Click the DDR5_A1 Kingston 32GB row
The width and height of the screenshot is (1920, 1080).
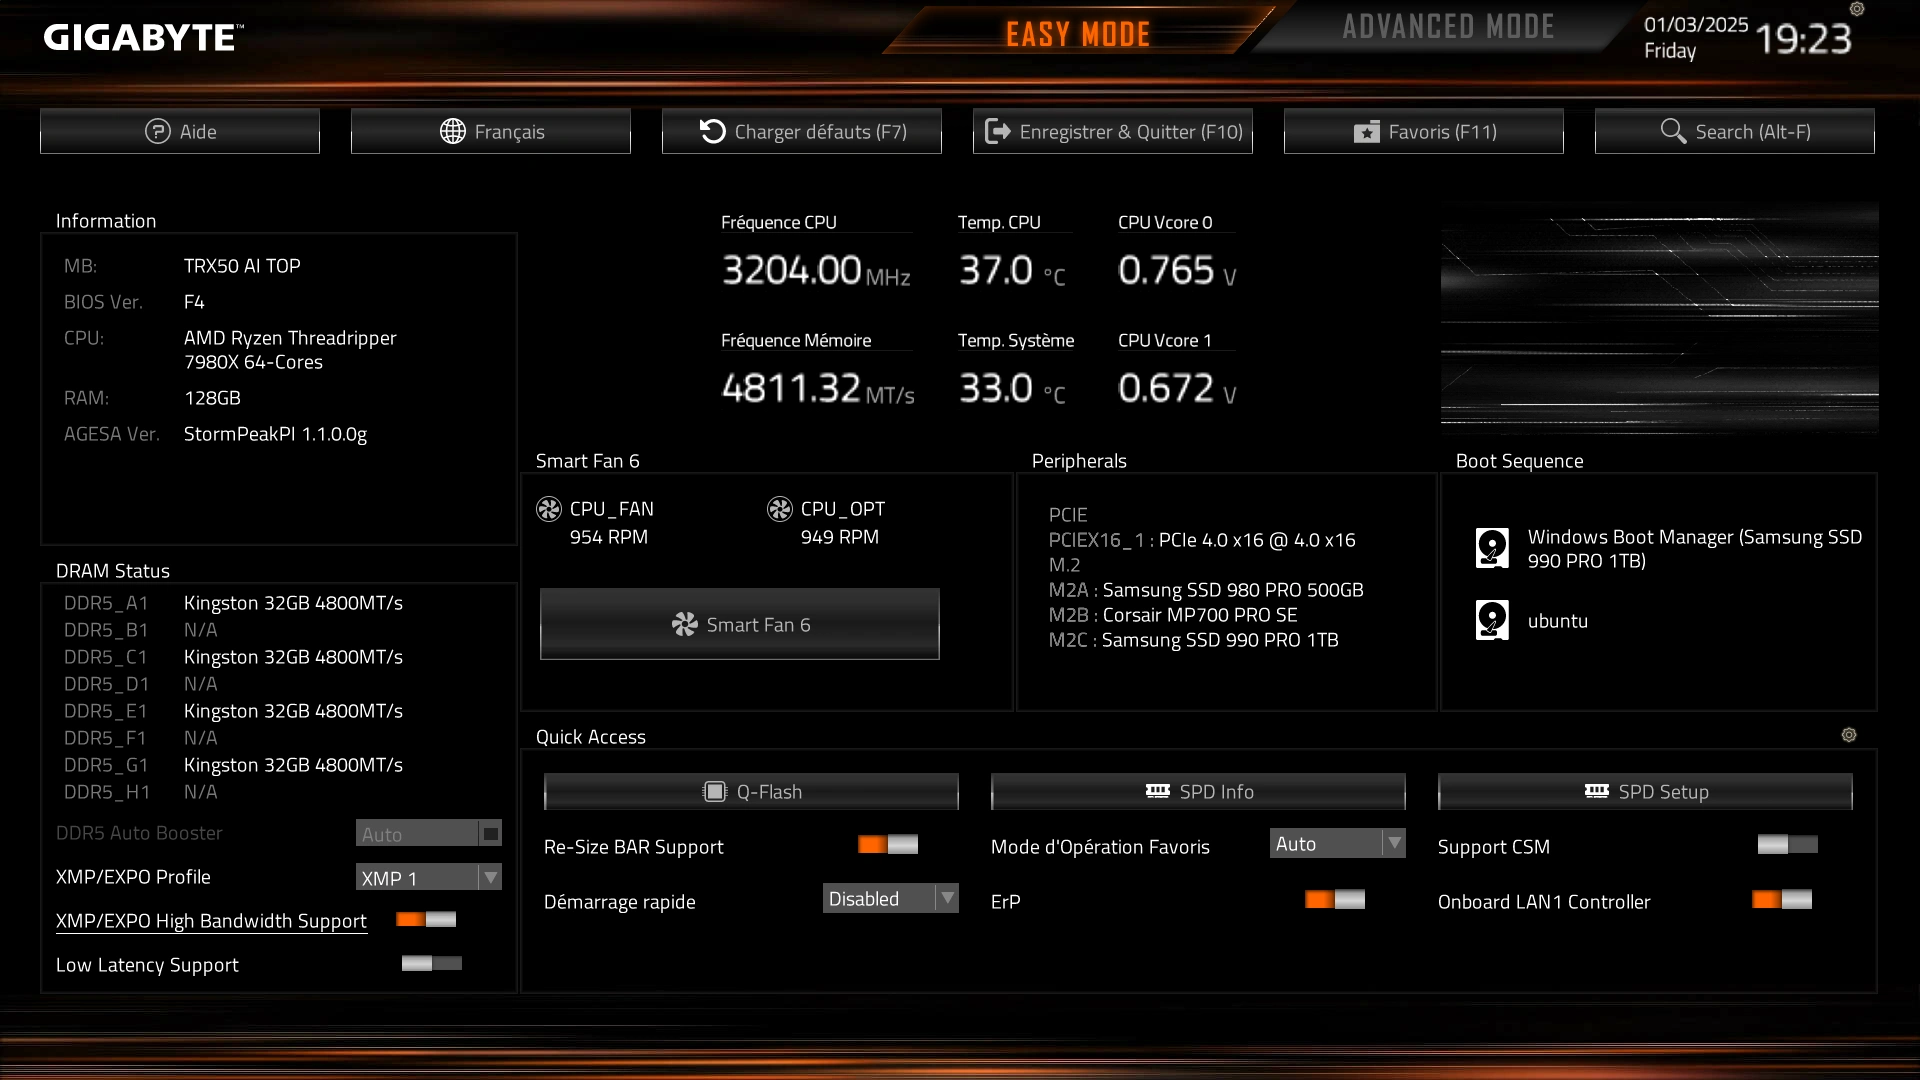pyautogui.click(x=234, y=603)
